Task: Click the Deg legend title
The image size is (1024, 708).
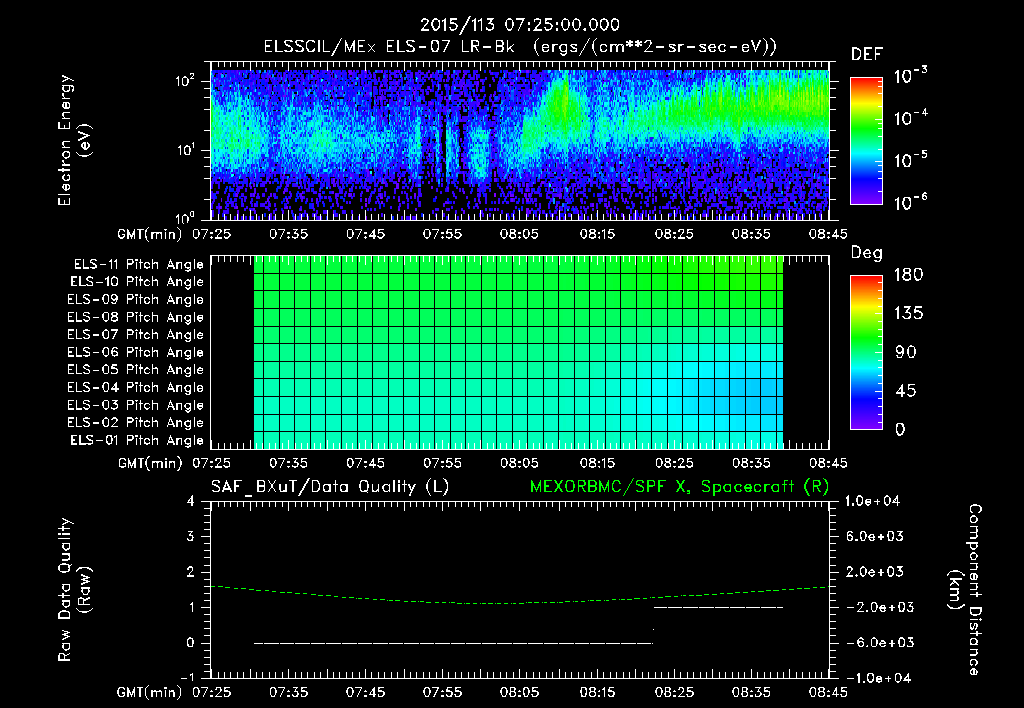Action: pyautogui.click(x=867, y=253)
